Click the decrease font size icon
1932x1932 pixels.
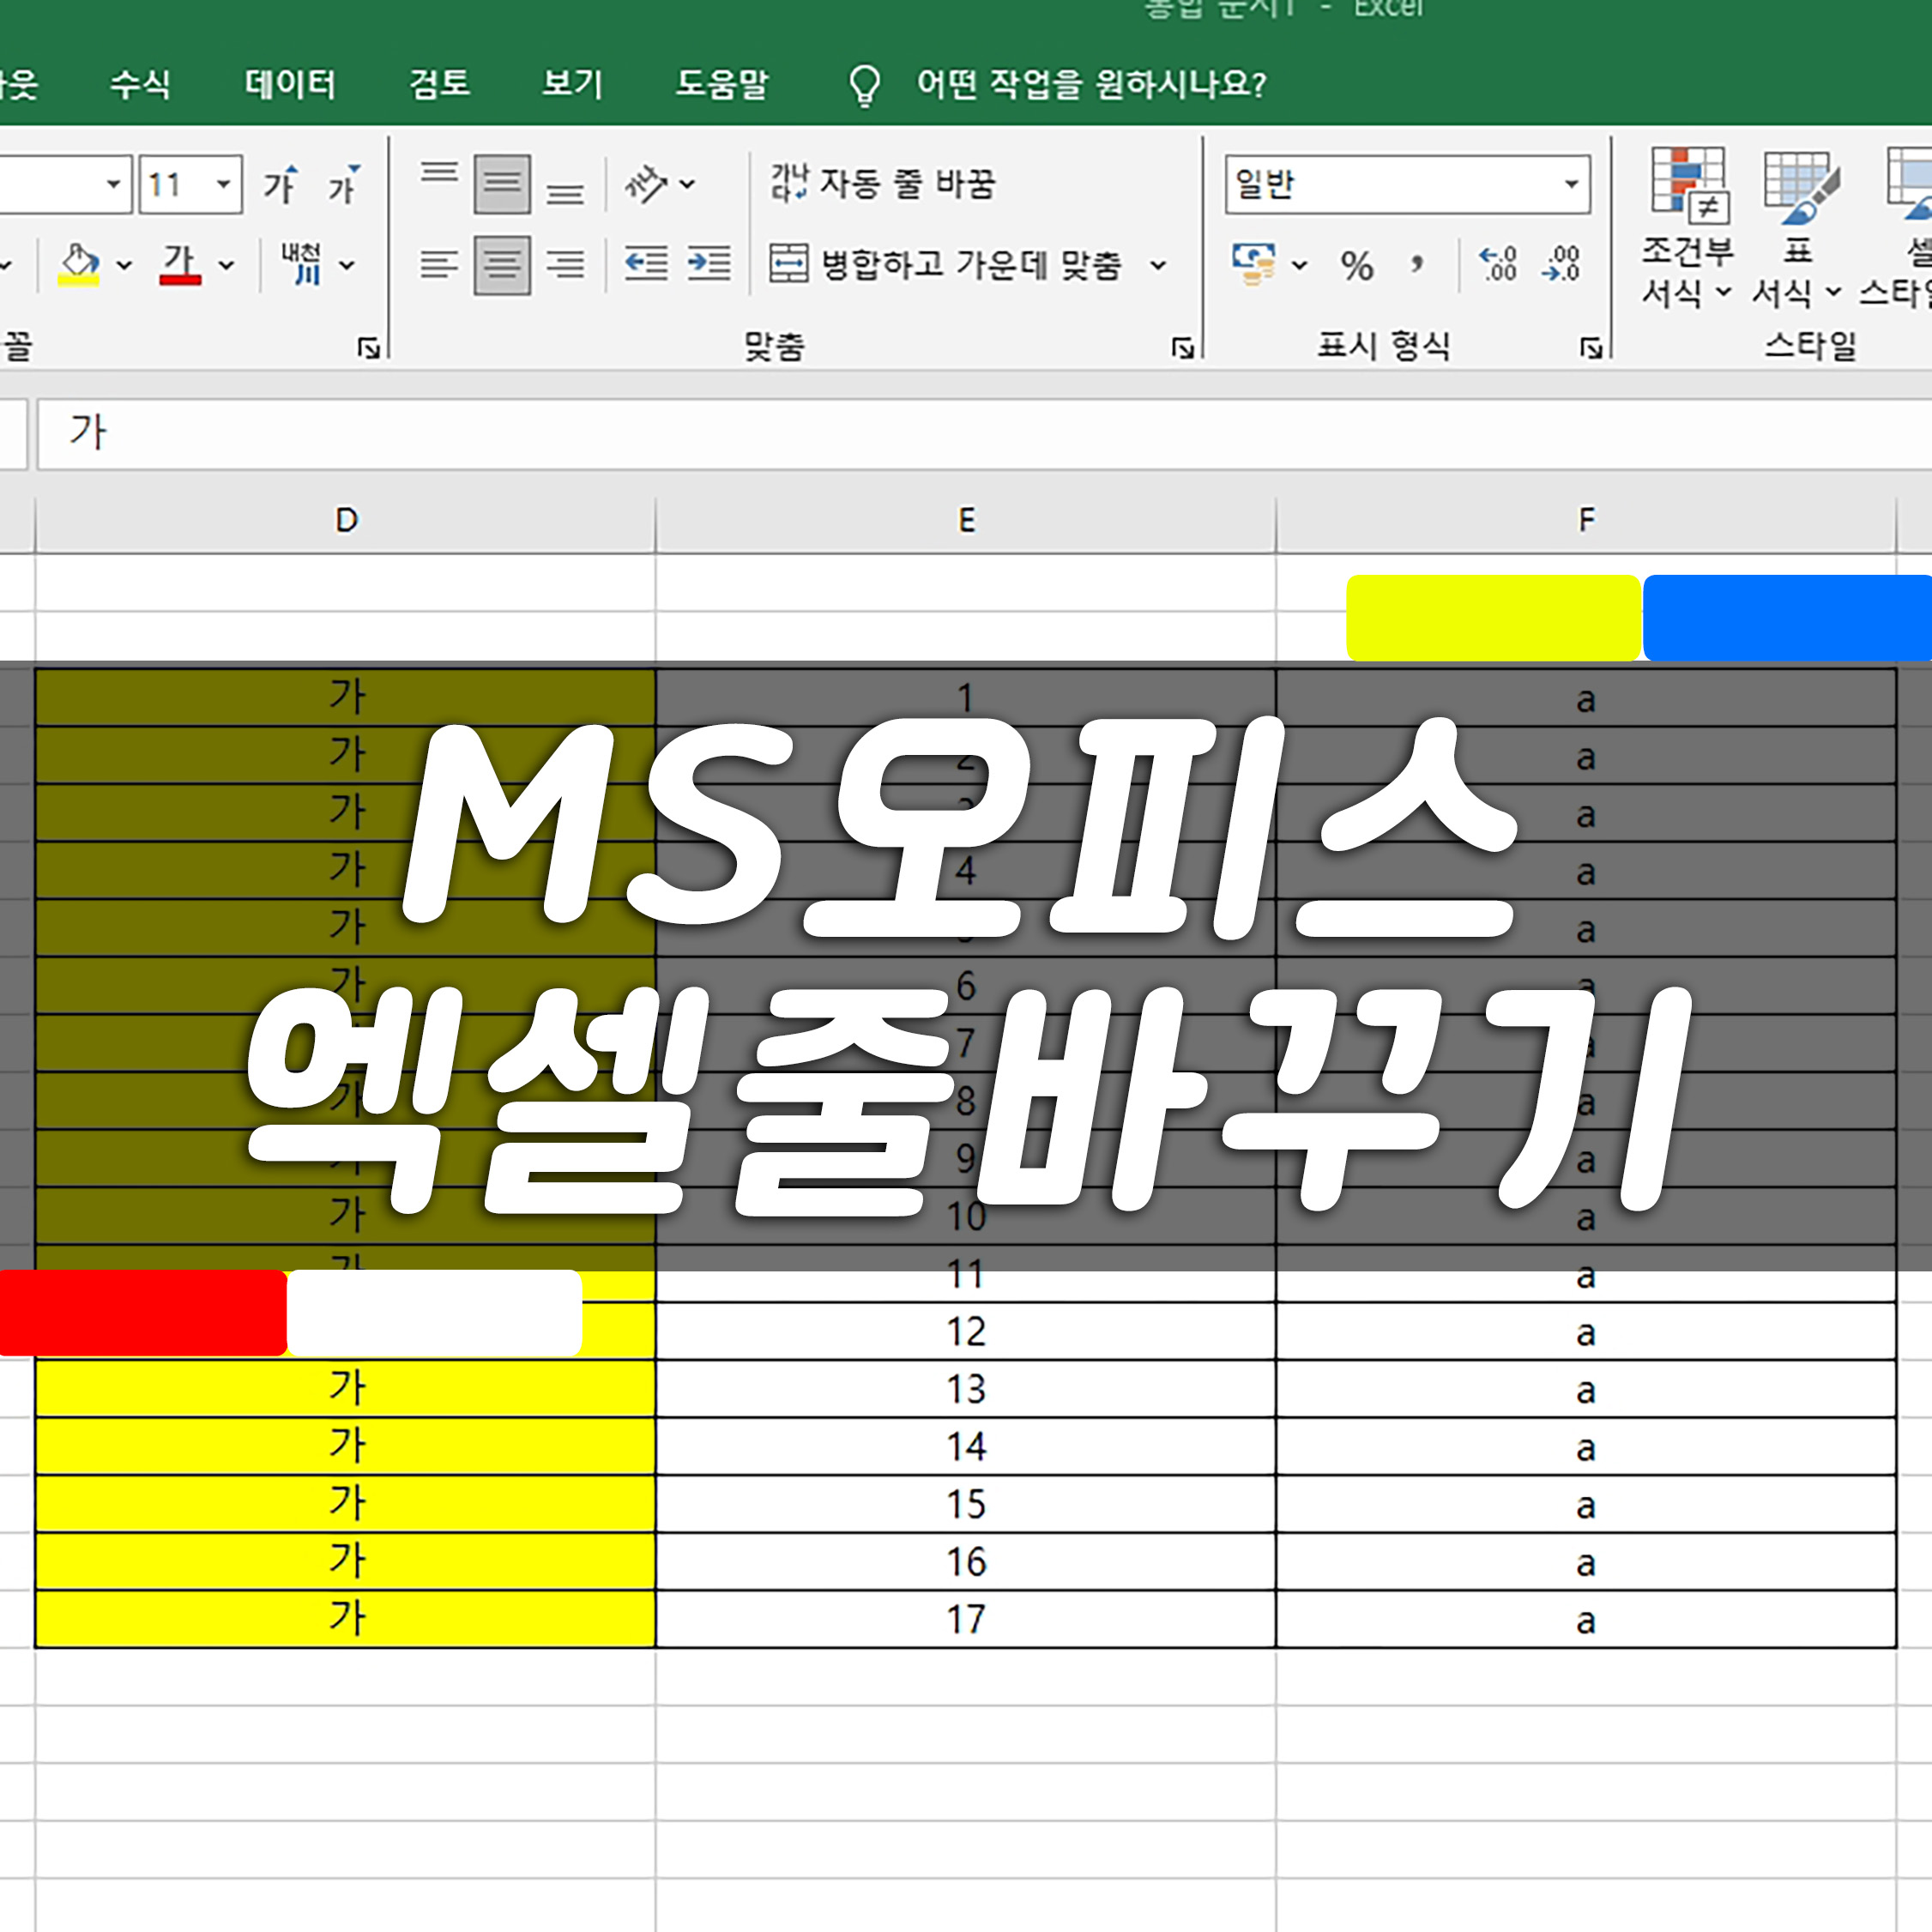click(x=343, y=185)
